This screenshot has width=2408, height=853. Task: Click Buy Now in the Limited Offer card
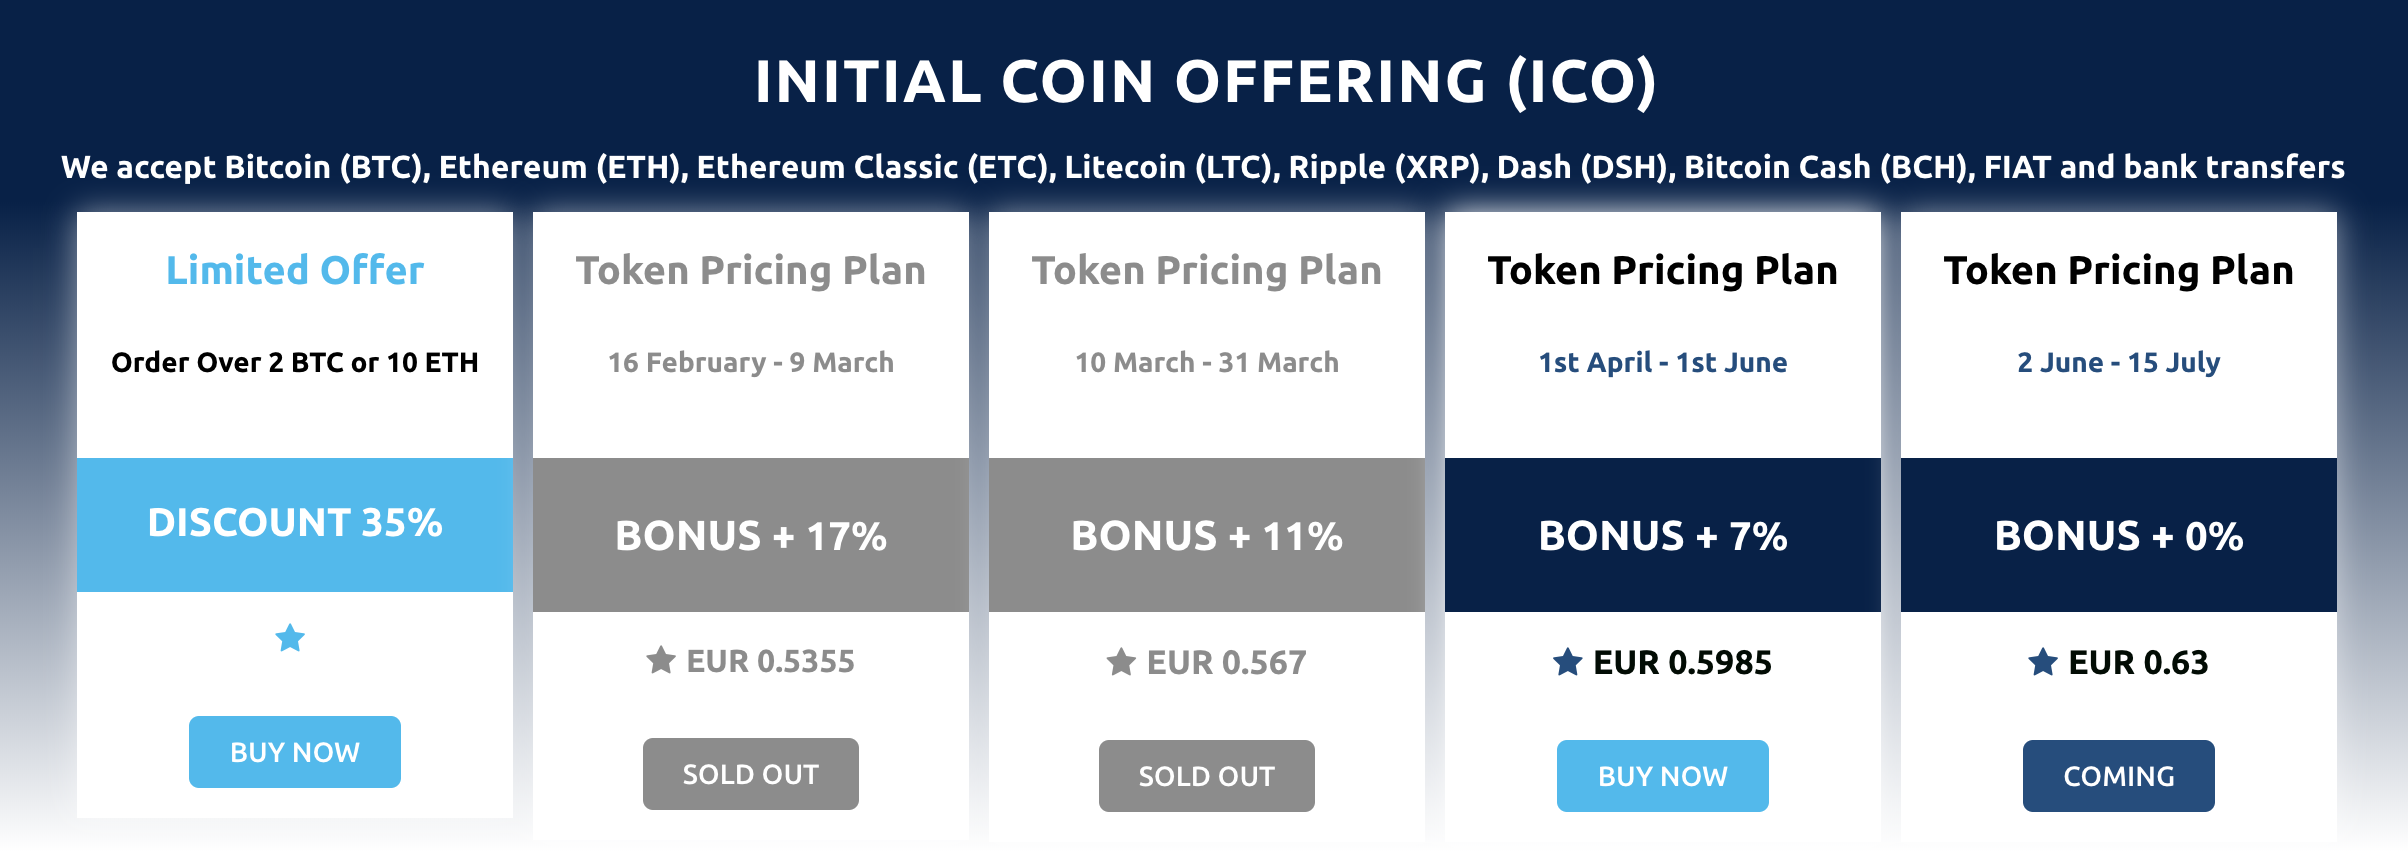click(295, 752)
